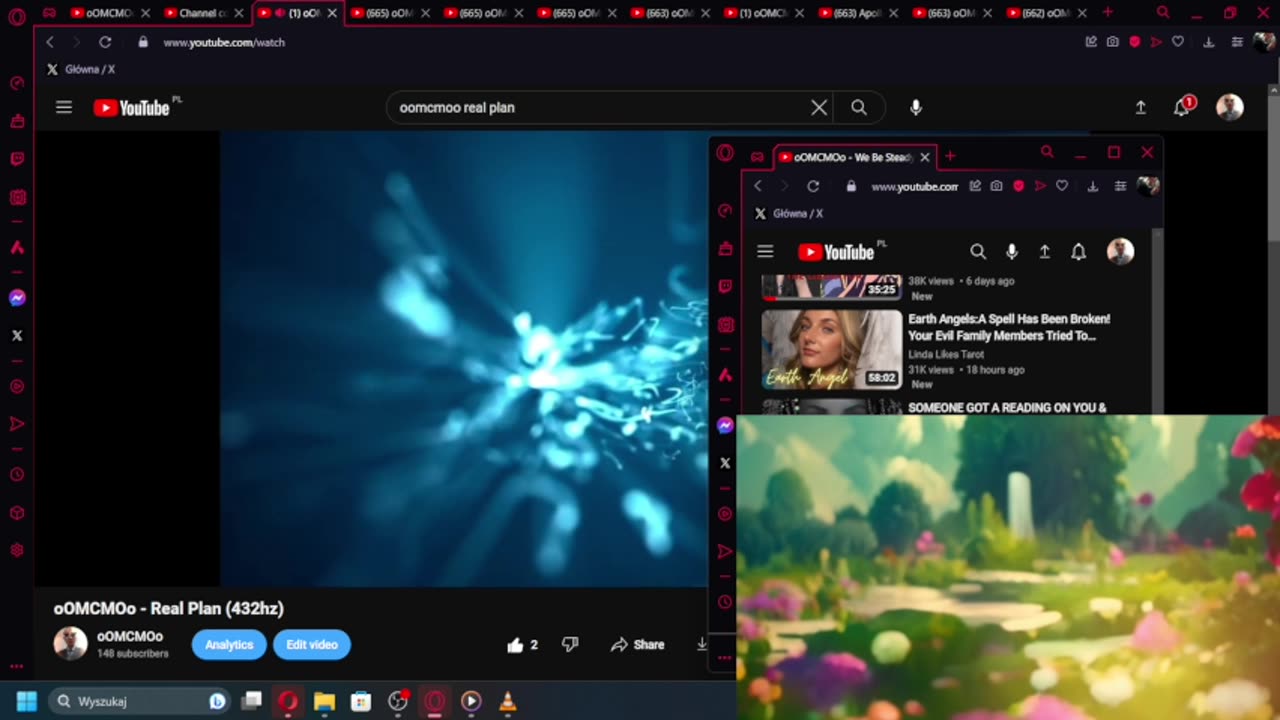The image size is (1280, 720).
Task: Open oOMCMOo channel name link
Action: tap(130, 637)
